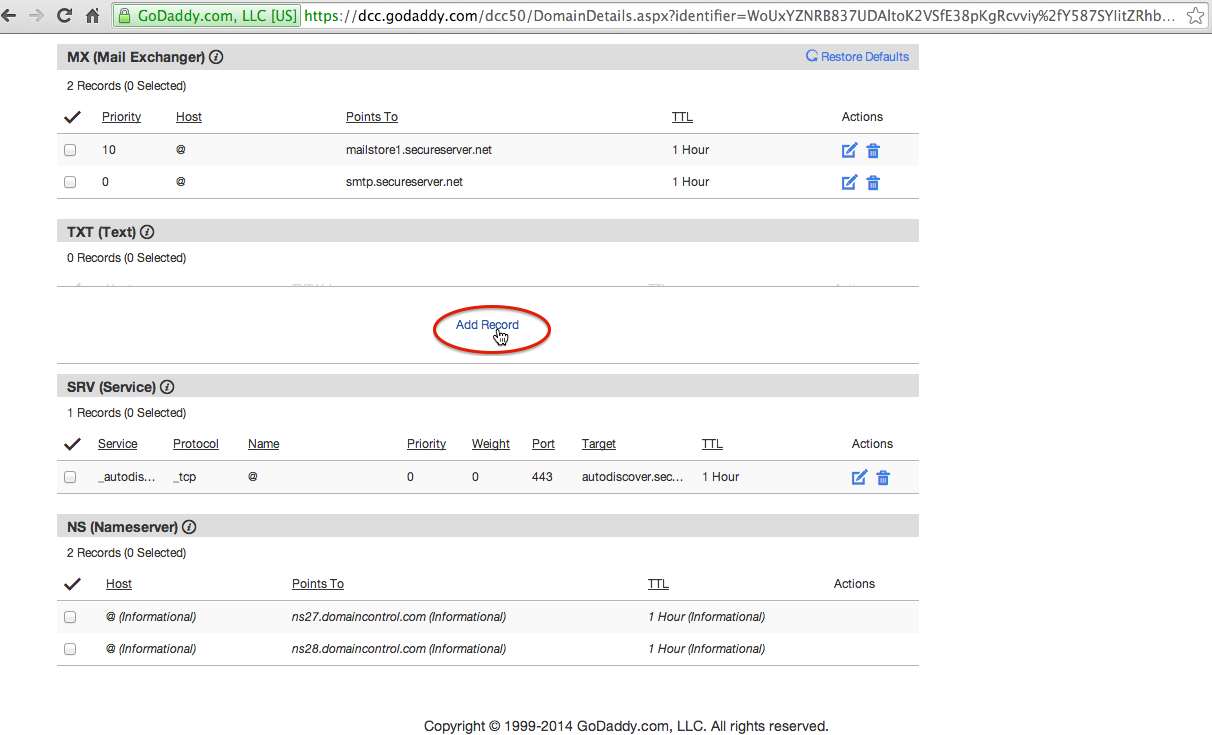
Task: Edit the mailstore1.secureserver.net MX record
Action: coord(849,151)
